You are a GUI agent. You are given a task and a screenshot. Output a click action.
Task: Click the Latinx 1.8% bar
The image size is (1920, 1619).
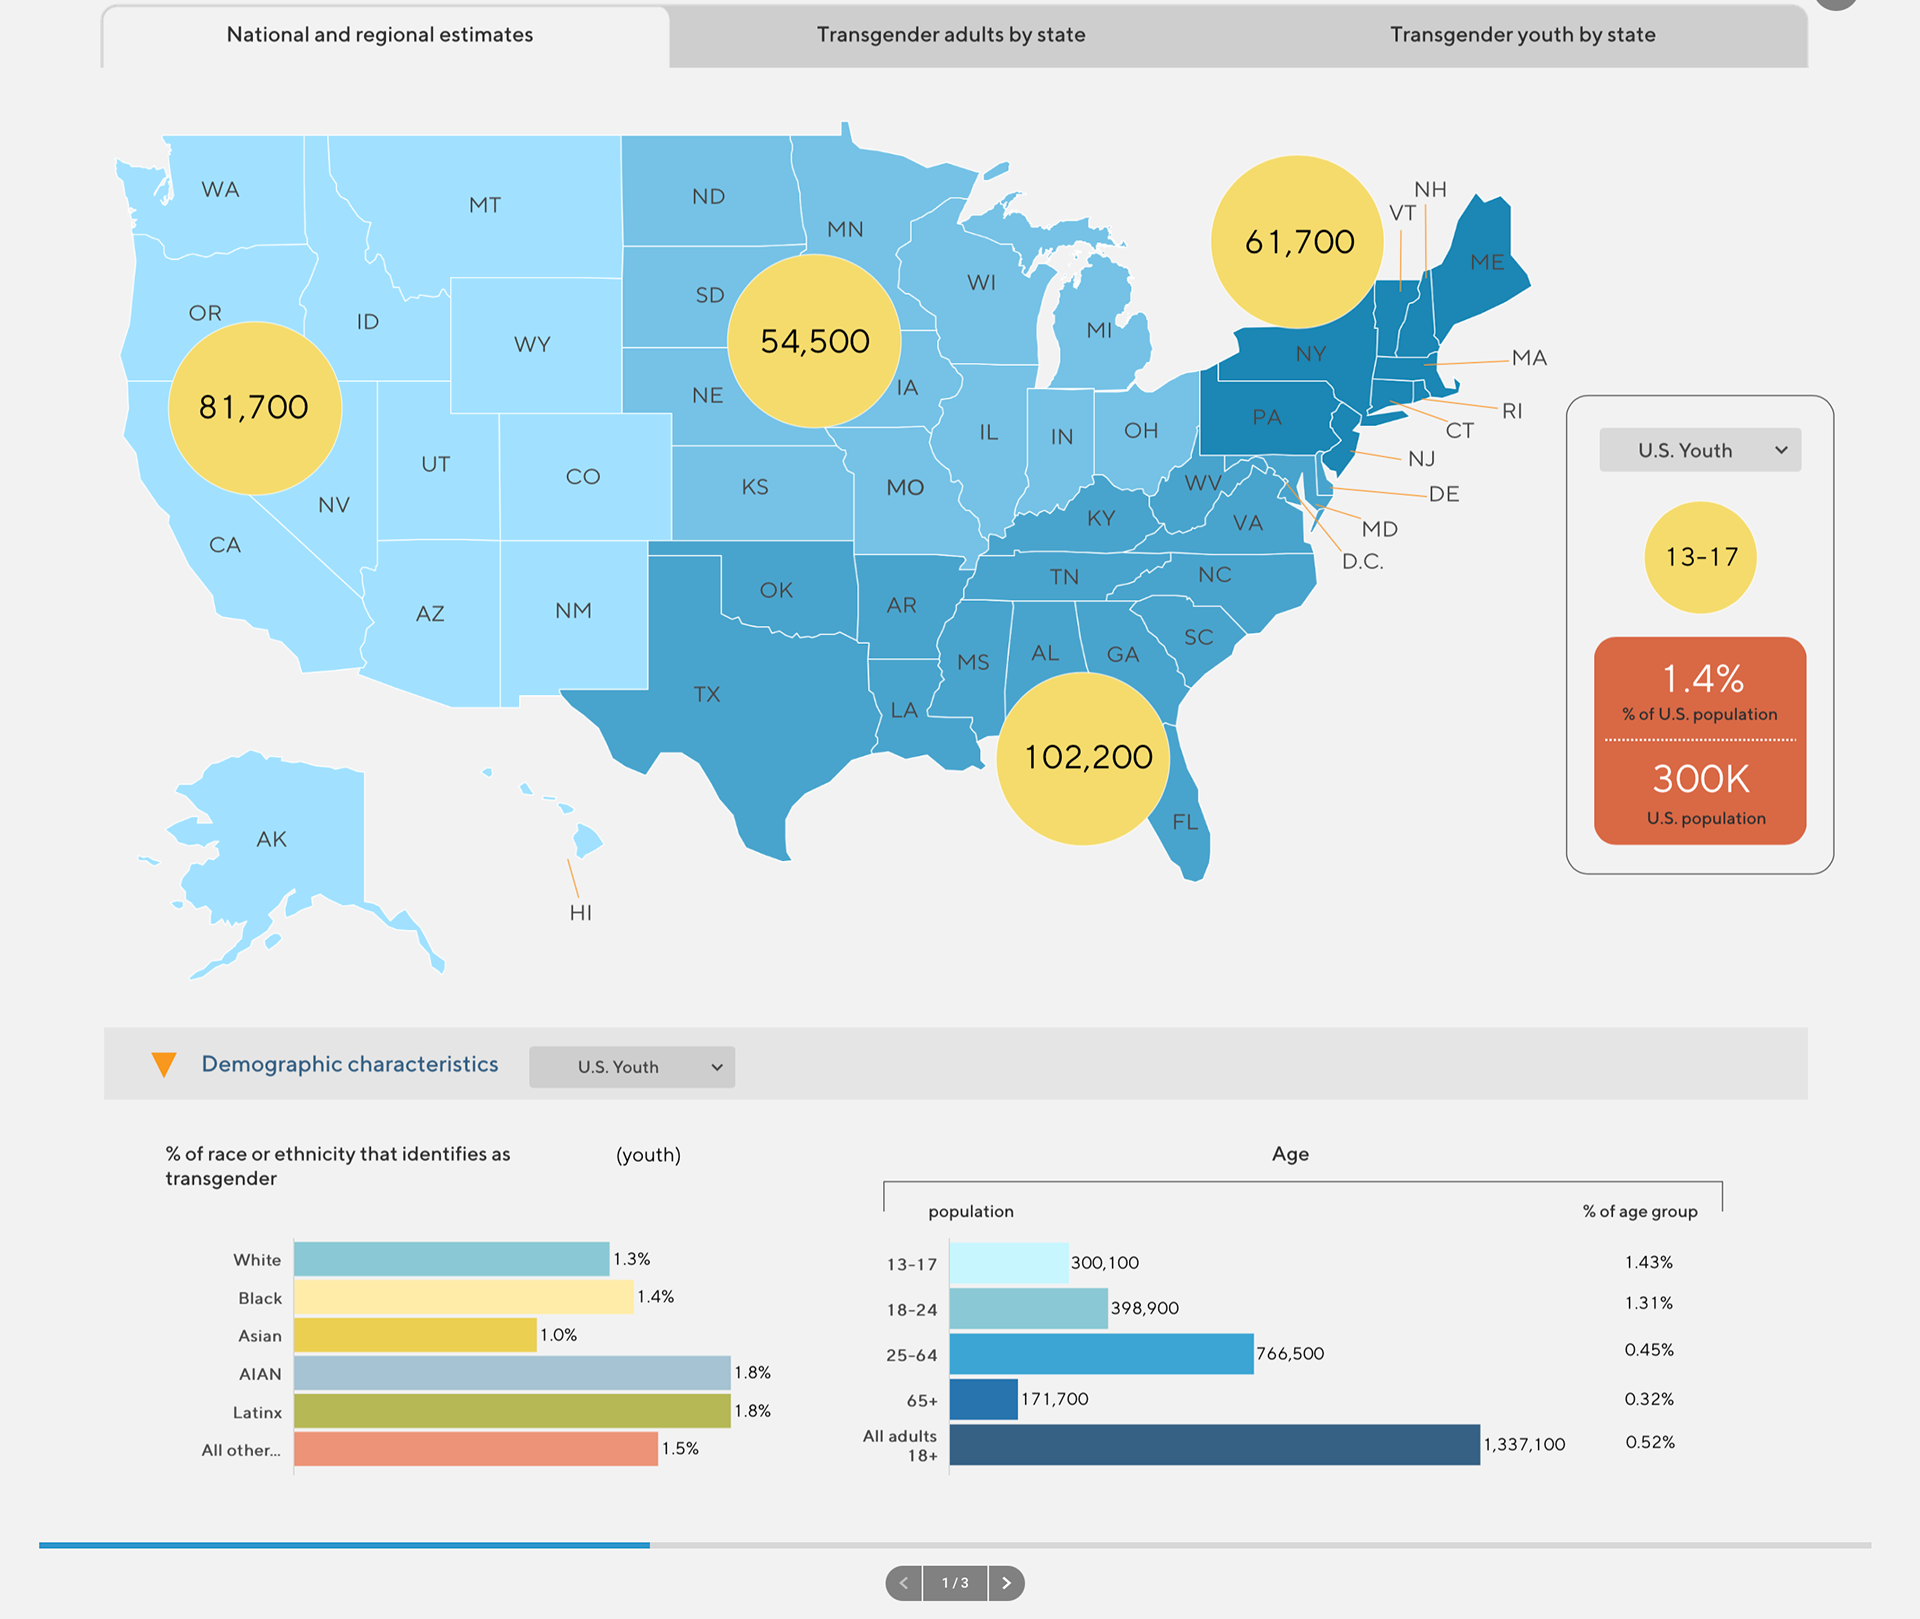(x=512, y=1411)
